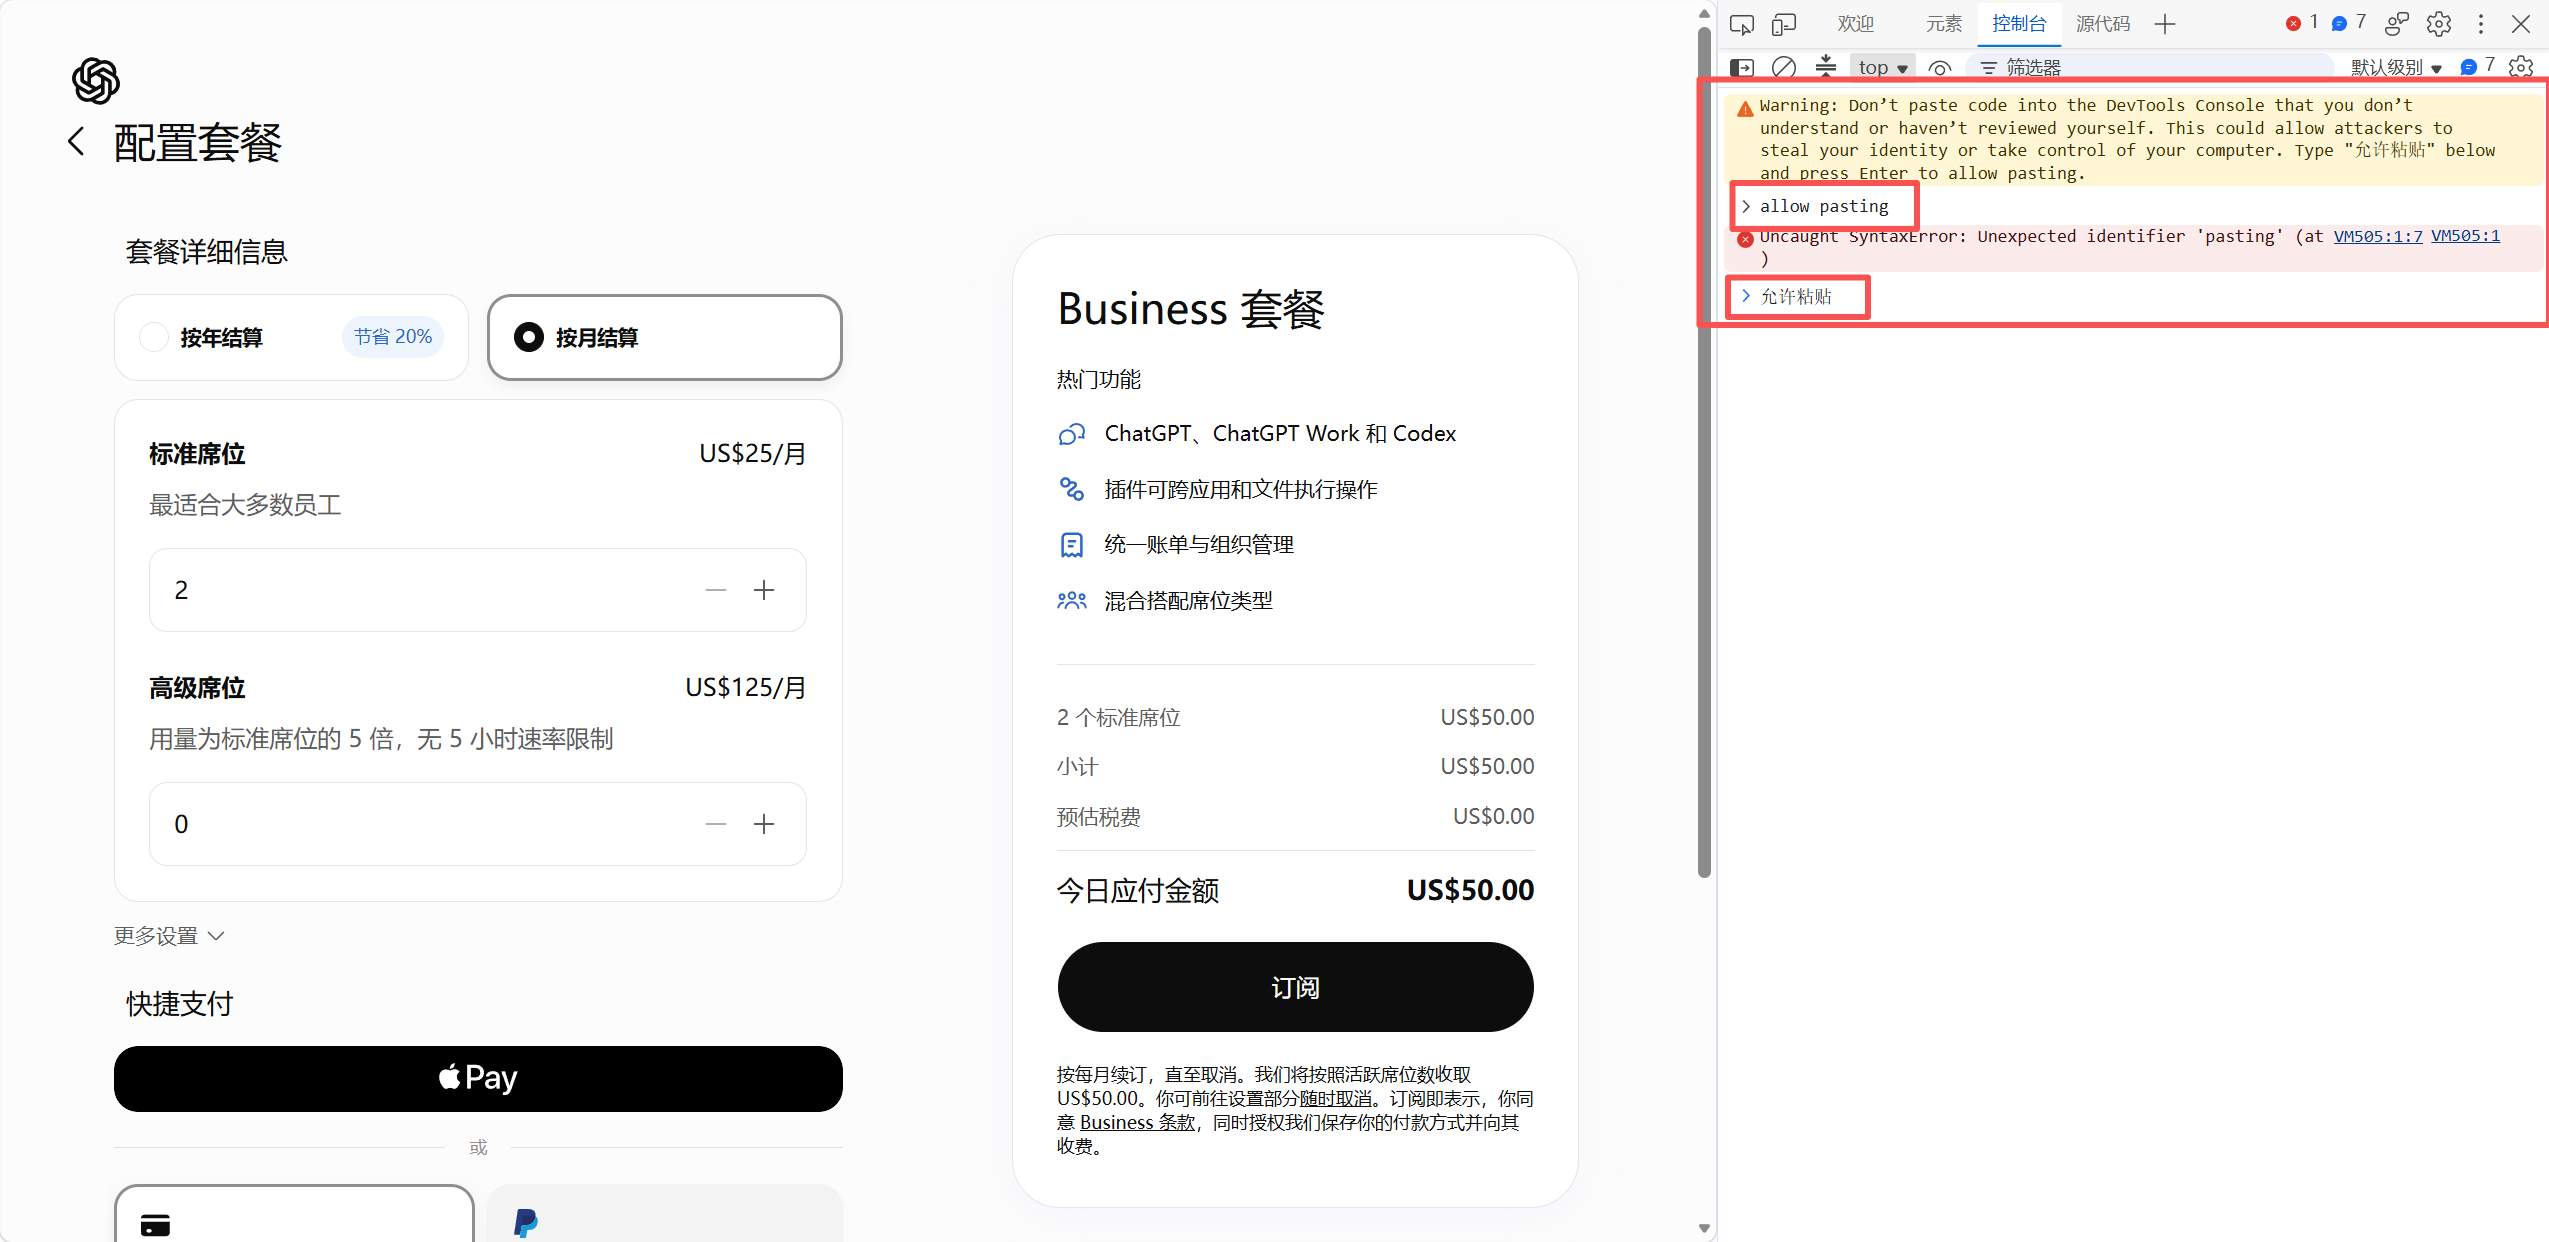Click the US$125/月 price text

(x=746, y=687)
